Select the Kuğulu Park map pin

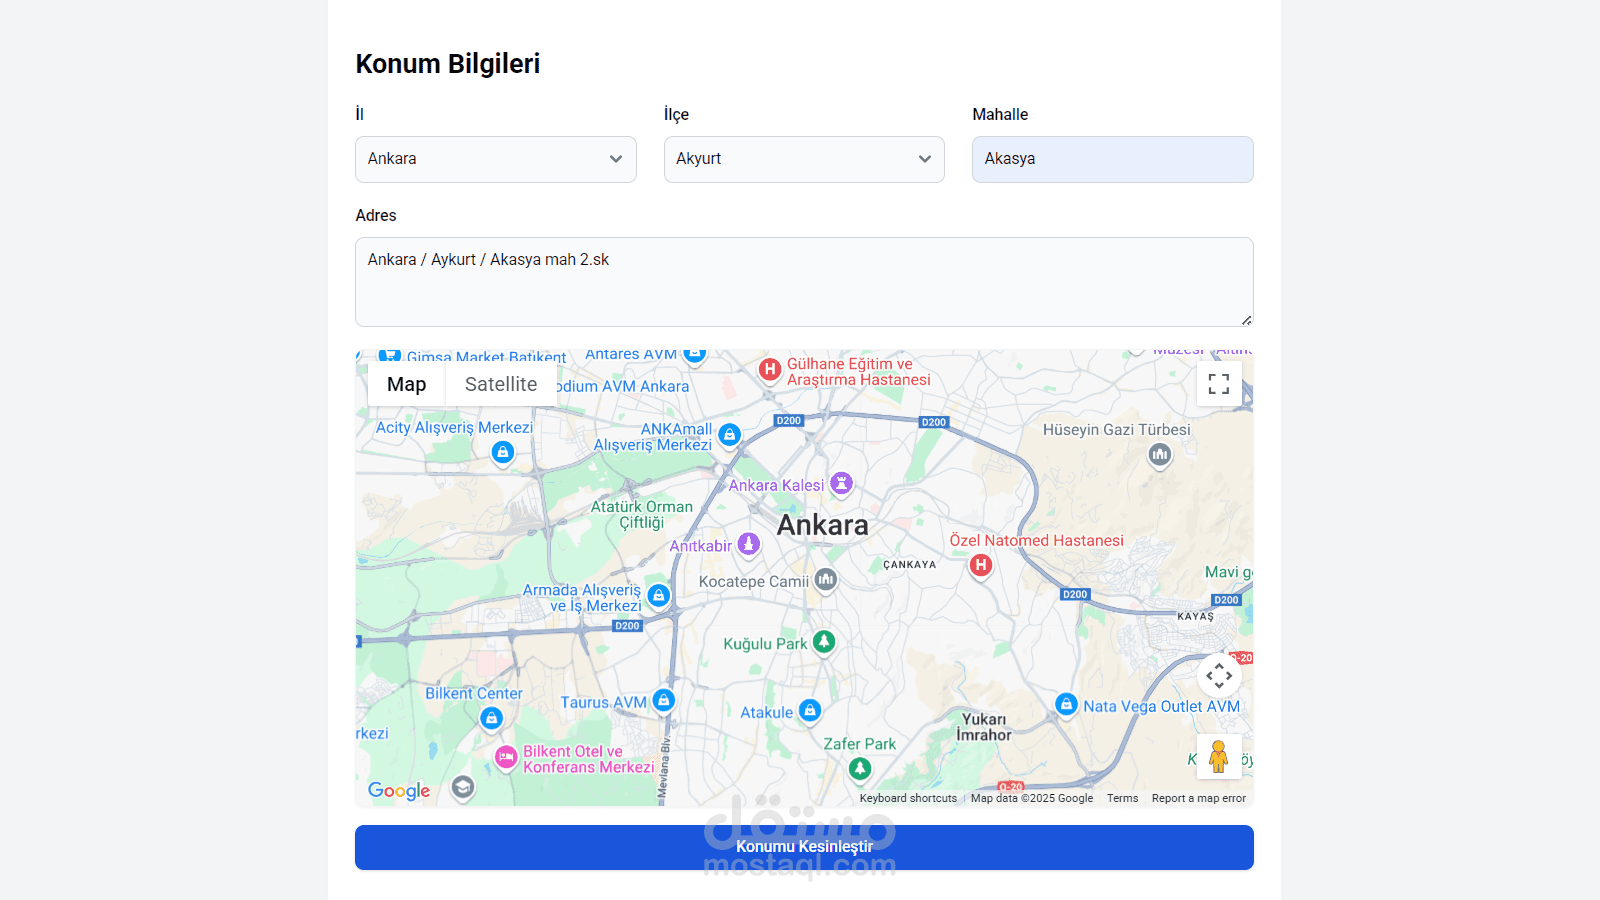[x=824, y=642]
